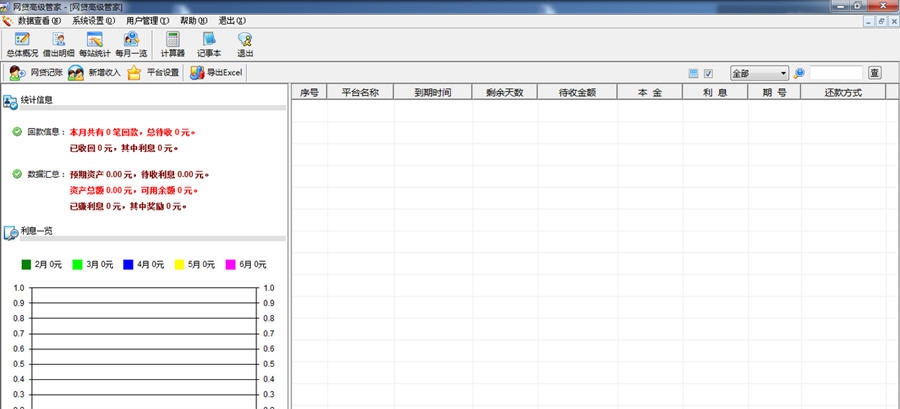Open 总体概况 overview toolbar icon
Image resolution: width=900 pixels, height=409 pixels.
click(x=22, y=44)
